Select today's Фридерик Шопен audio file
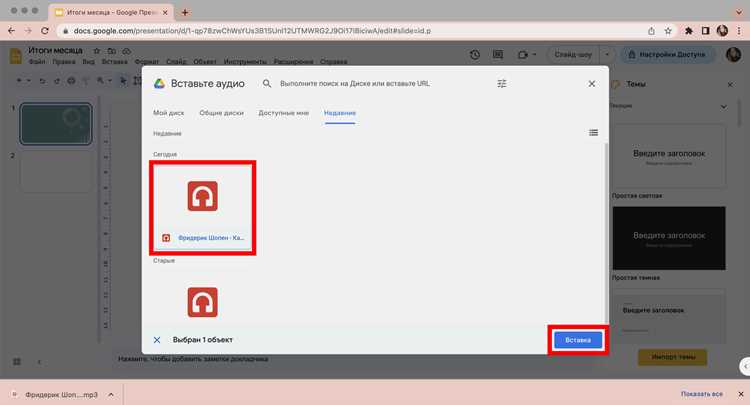 [203, 208]
